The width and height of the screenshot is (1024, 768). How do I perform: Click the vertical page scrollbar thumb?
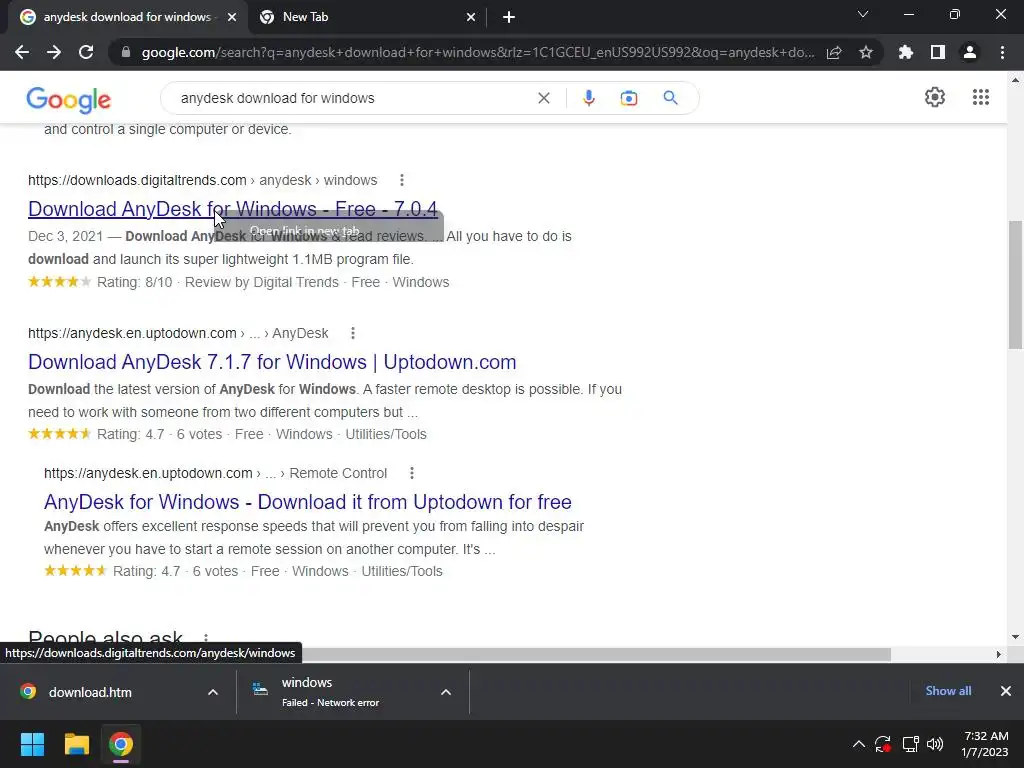point(1015,285)
